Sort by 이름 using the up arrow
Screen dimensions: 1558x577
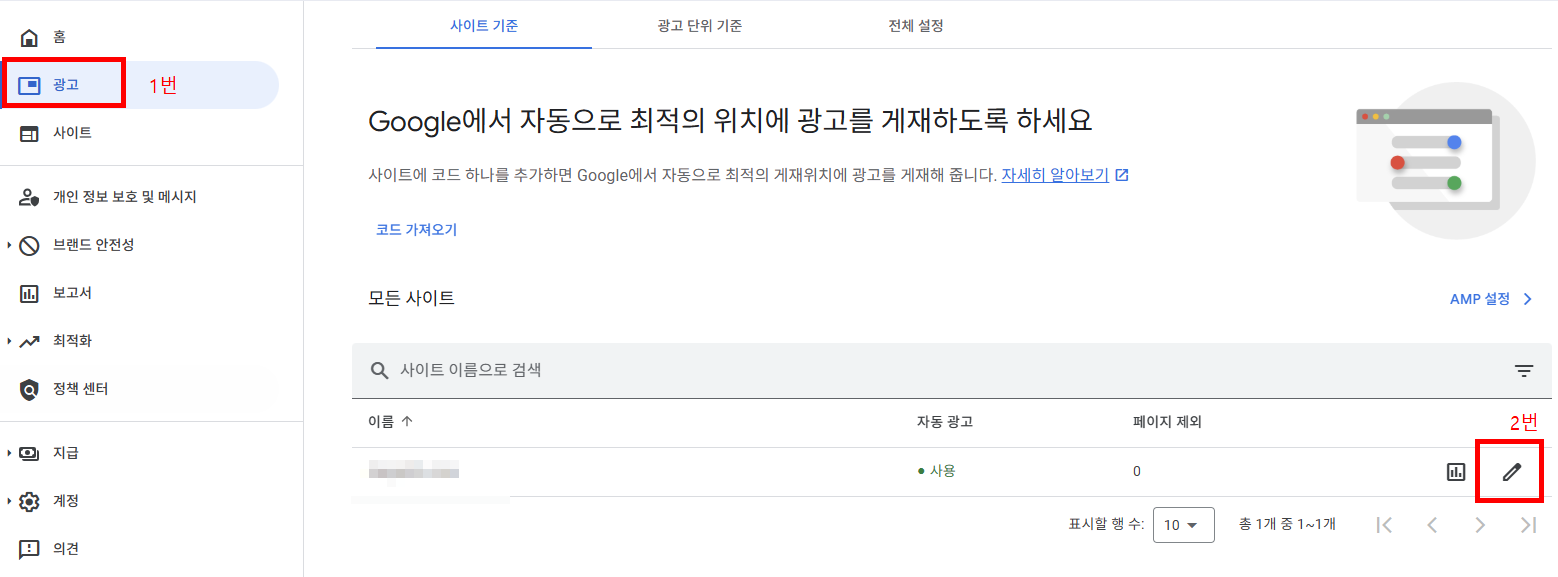coord(406,421)
